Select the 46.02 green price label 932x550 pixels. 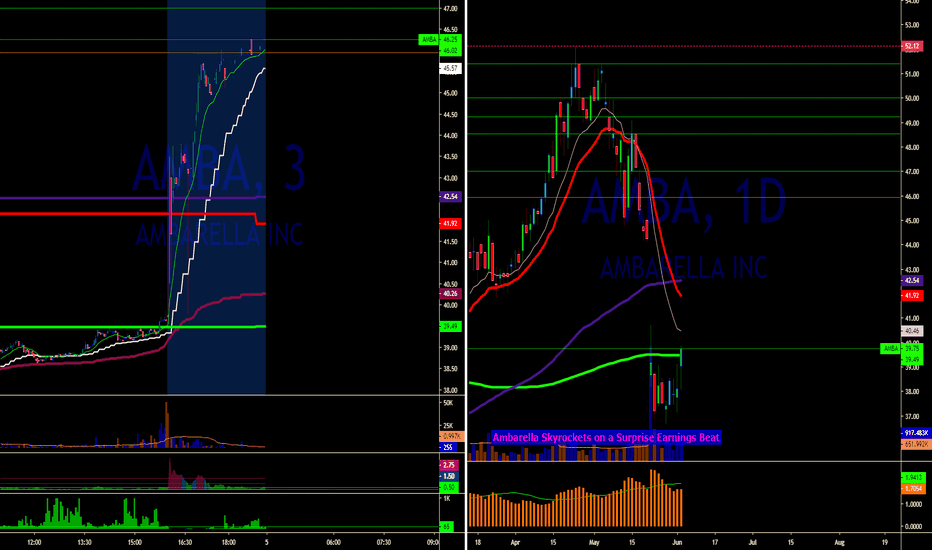(451, 51)
